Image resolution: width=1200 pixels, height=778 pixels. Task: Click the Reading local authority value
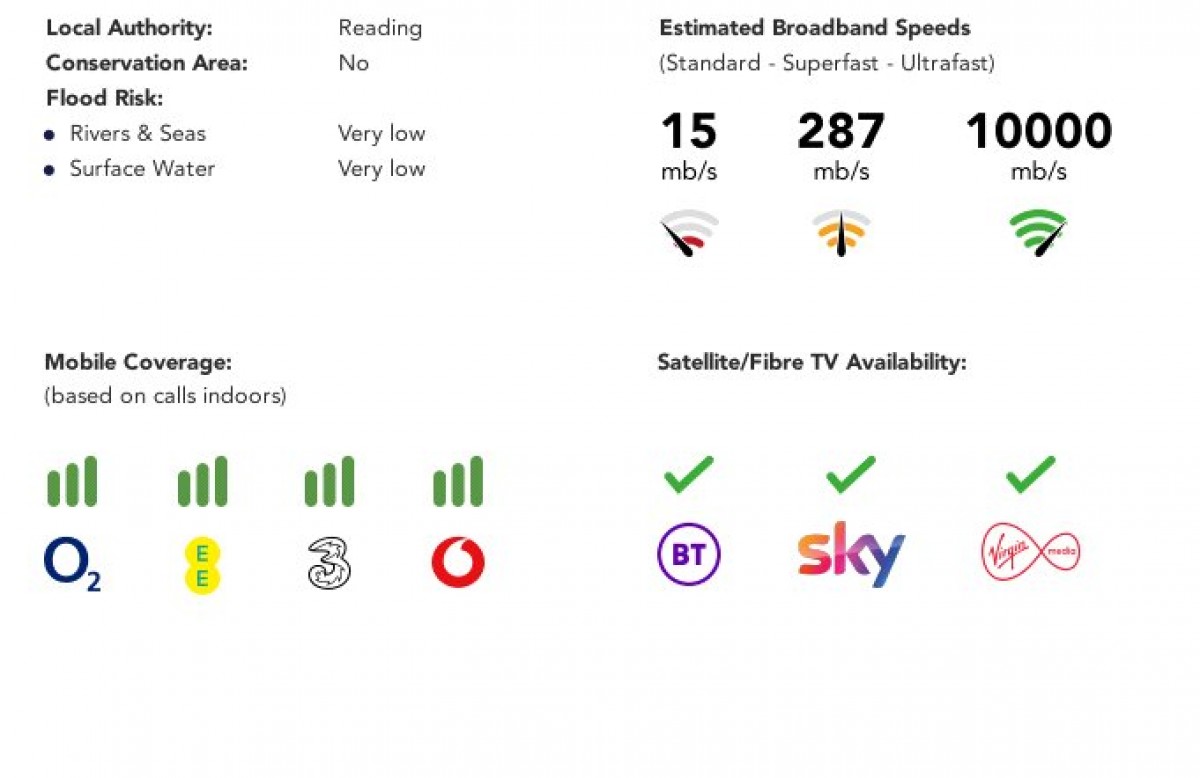(x=380, y=28)
